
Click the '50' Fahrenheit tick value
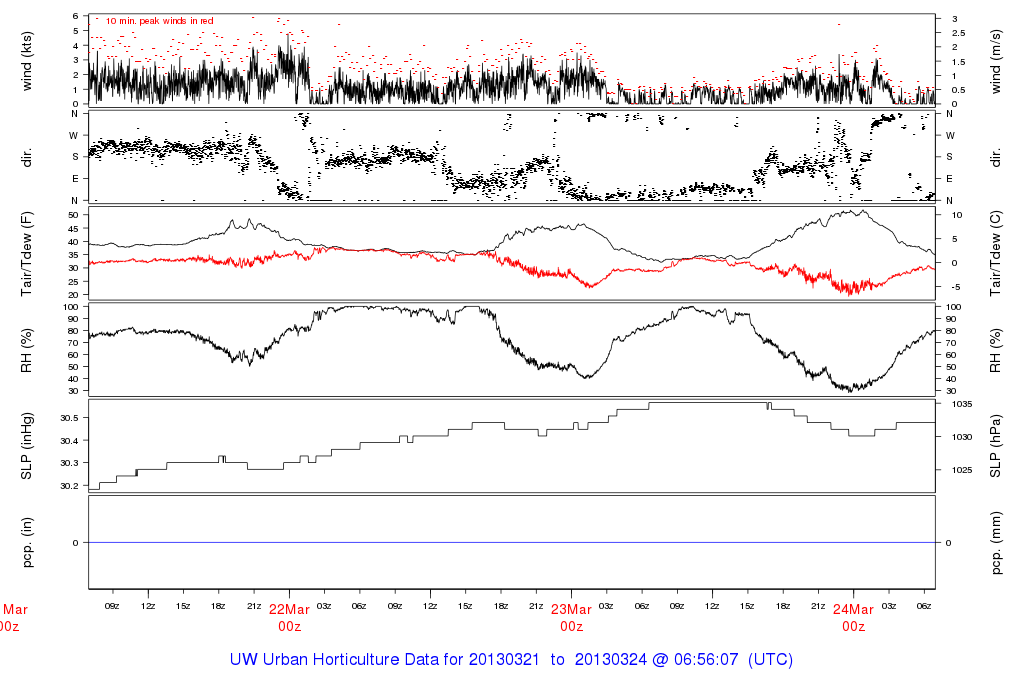74,215
